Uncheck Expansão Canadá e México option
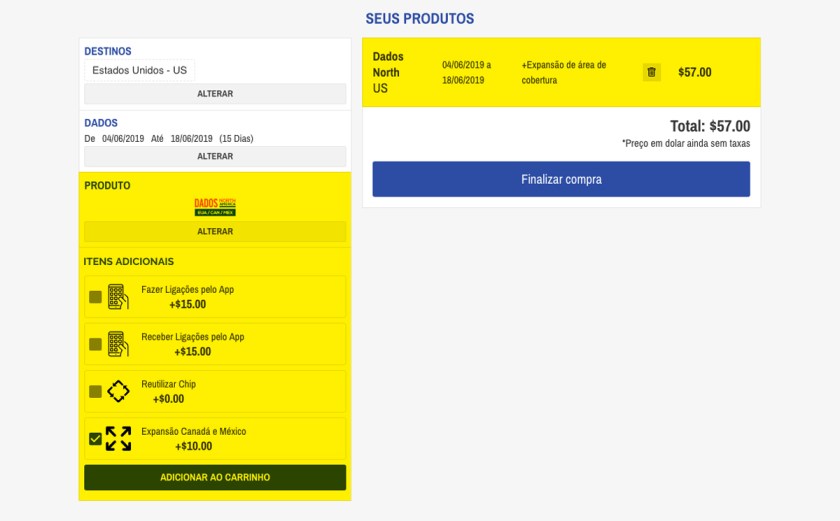This screenshot has width=840, height=521. tap(95, 438)
